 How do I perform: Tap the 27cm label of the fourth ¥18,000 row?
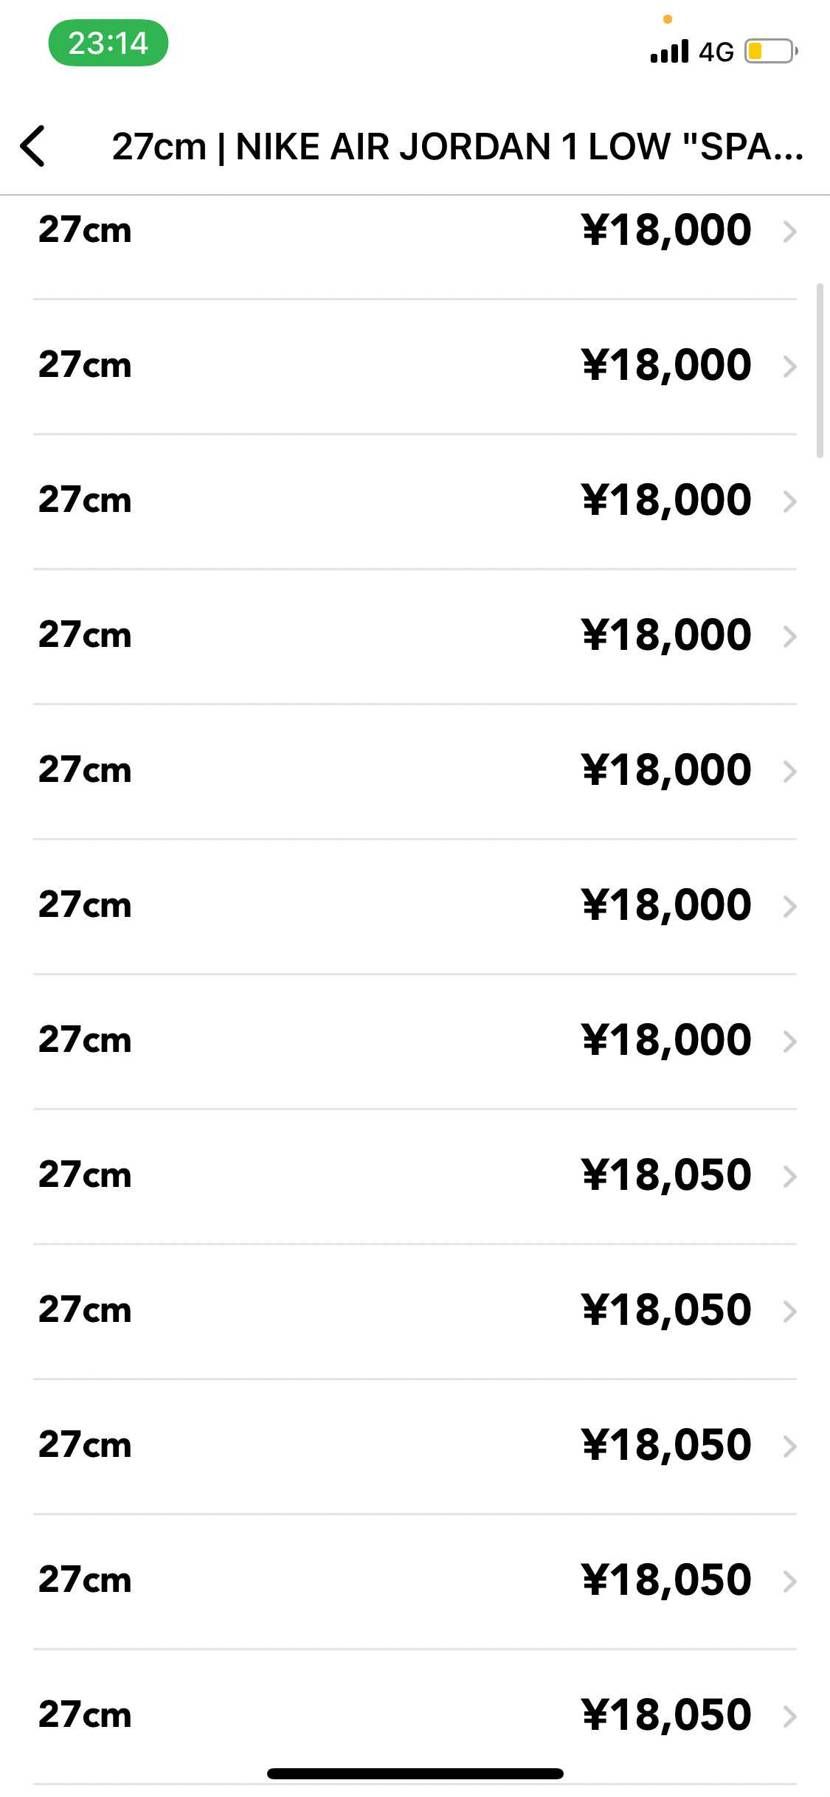85,635
